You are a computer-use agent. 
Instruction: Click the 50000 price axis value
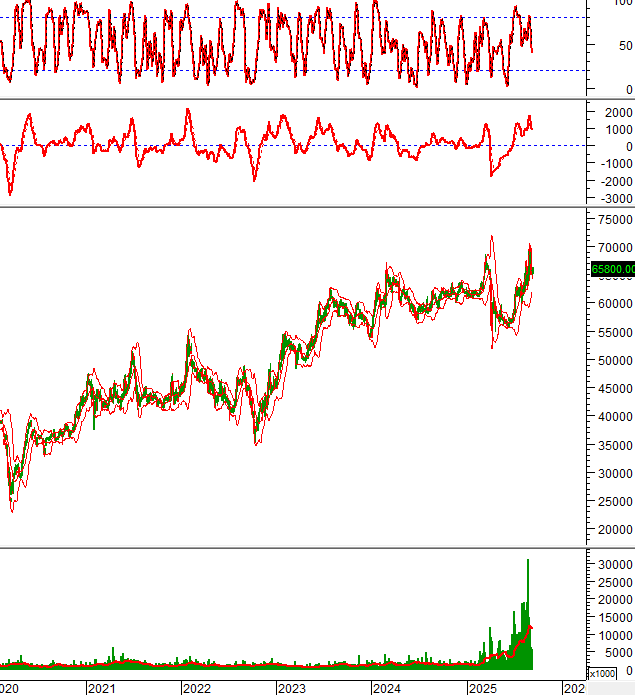[615, 360]
